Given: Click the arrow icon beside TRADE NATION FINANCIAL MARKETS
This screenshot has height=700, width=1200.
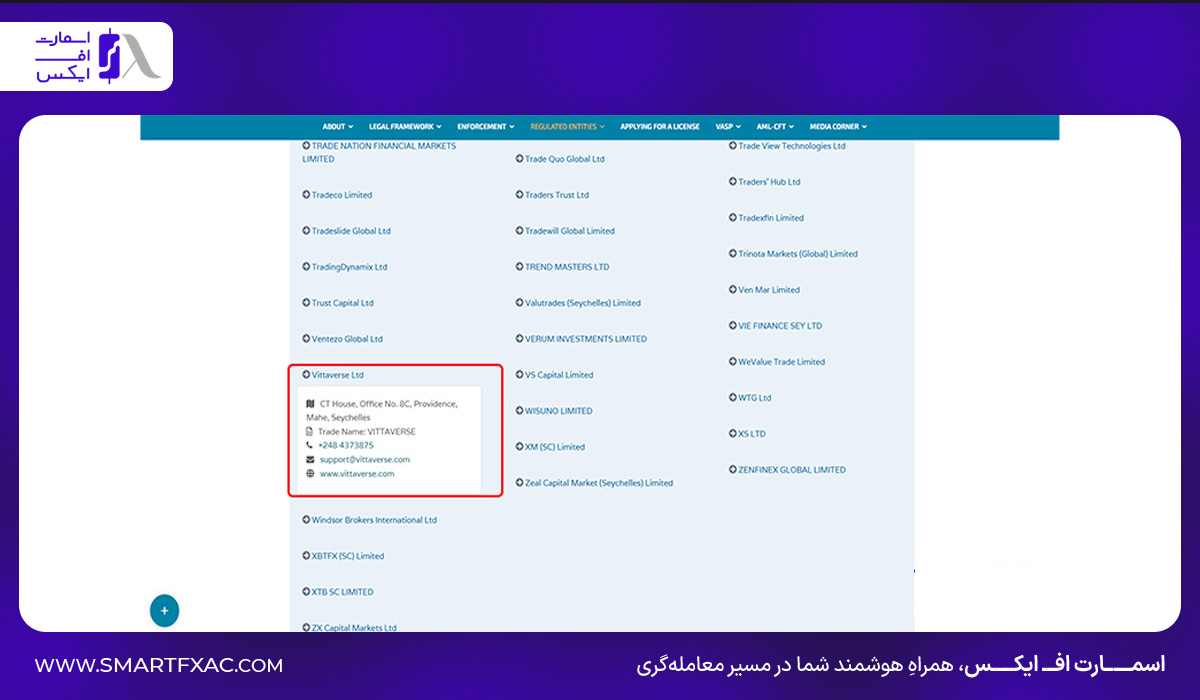Looking at the screenshot, I should 306,146.
